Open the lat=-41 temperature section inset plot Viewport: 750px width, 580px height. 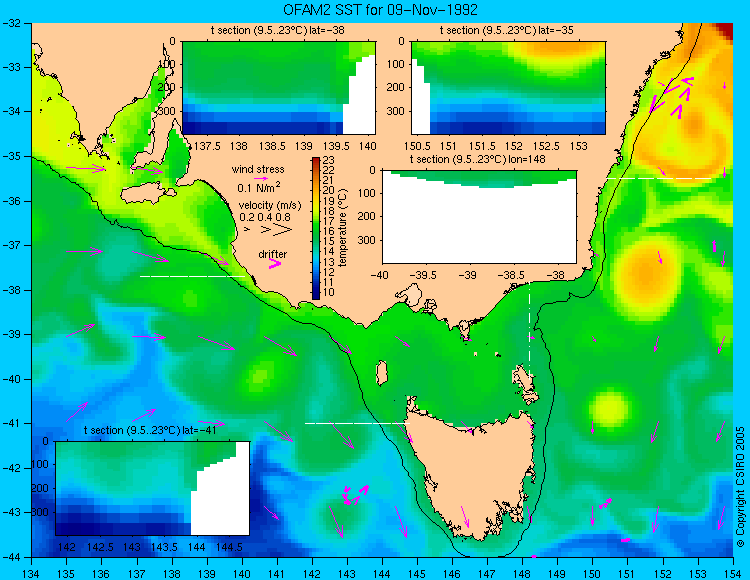point(153,488)
